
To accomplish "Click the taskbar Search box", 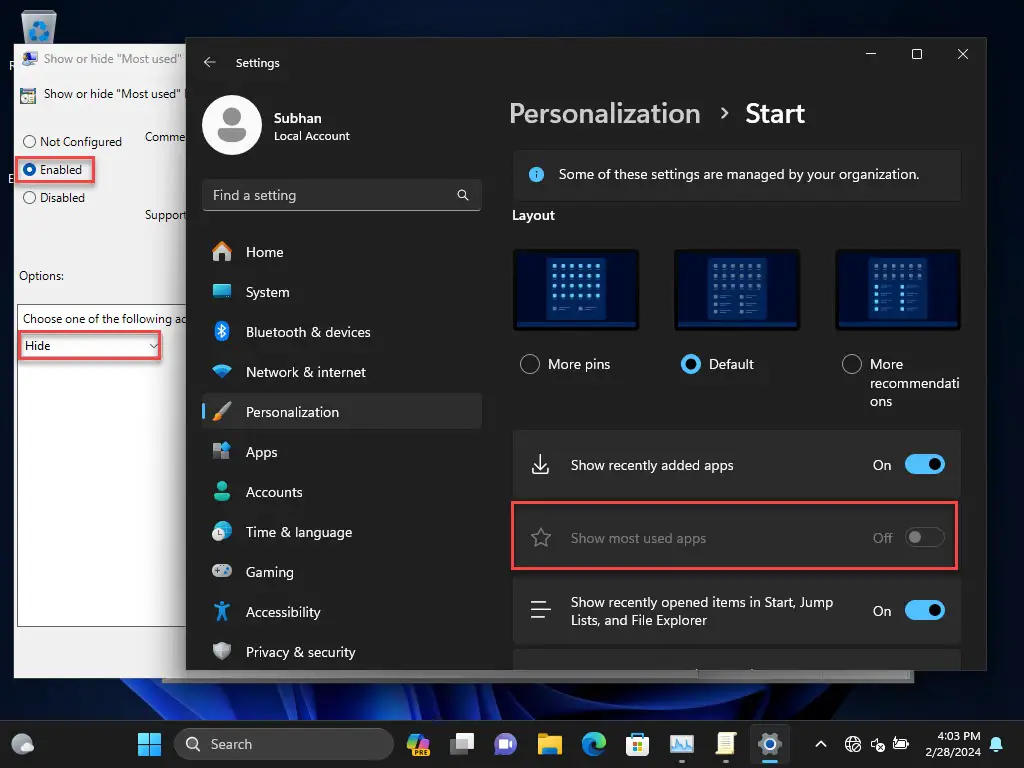I will pos(284,744).
